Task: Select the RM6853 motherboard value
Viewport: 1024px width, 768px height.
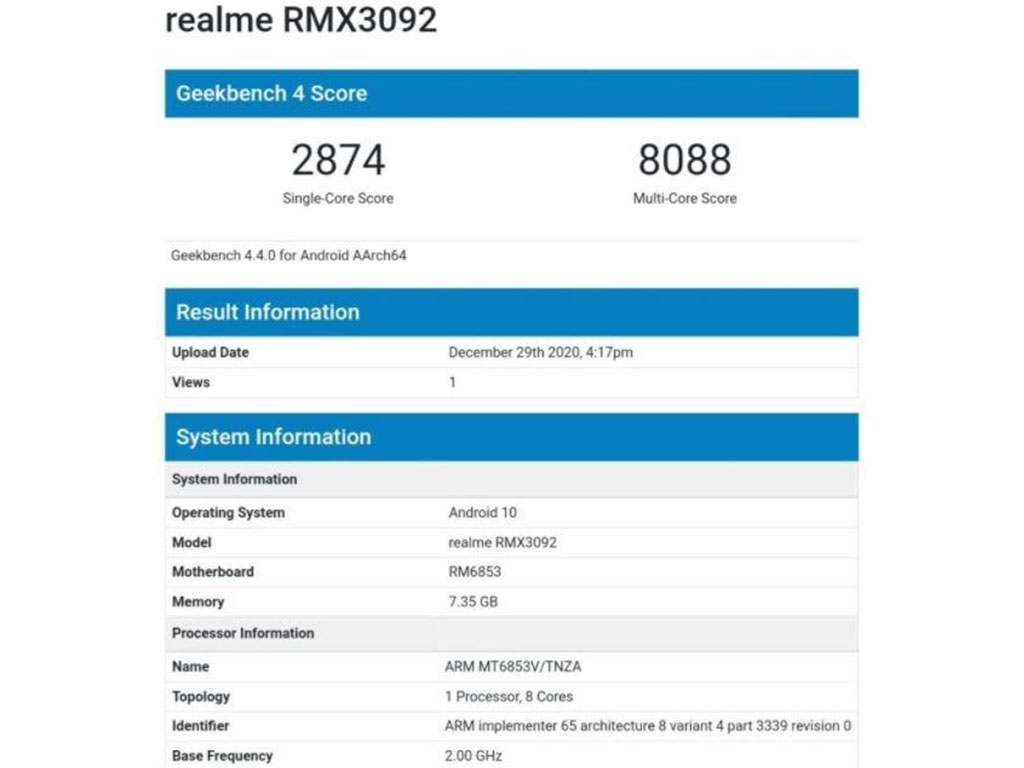Action: pyautogui.click(x=475, y=572)
